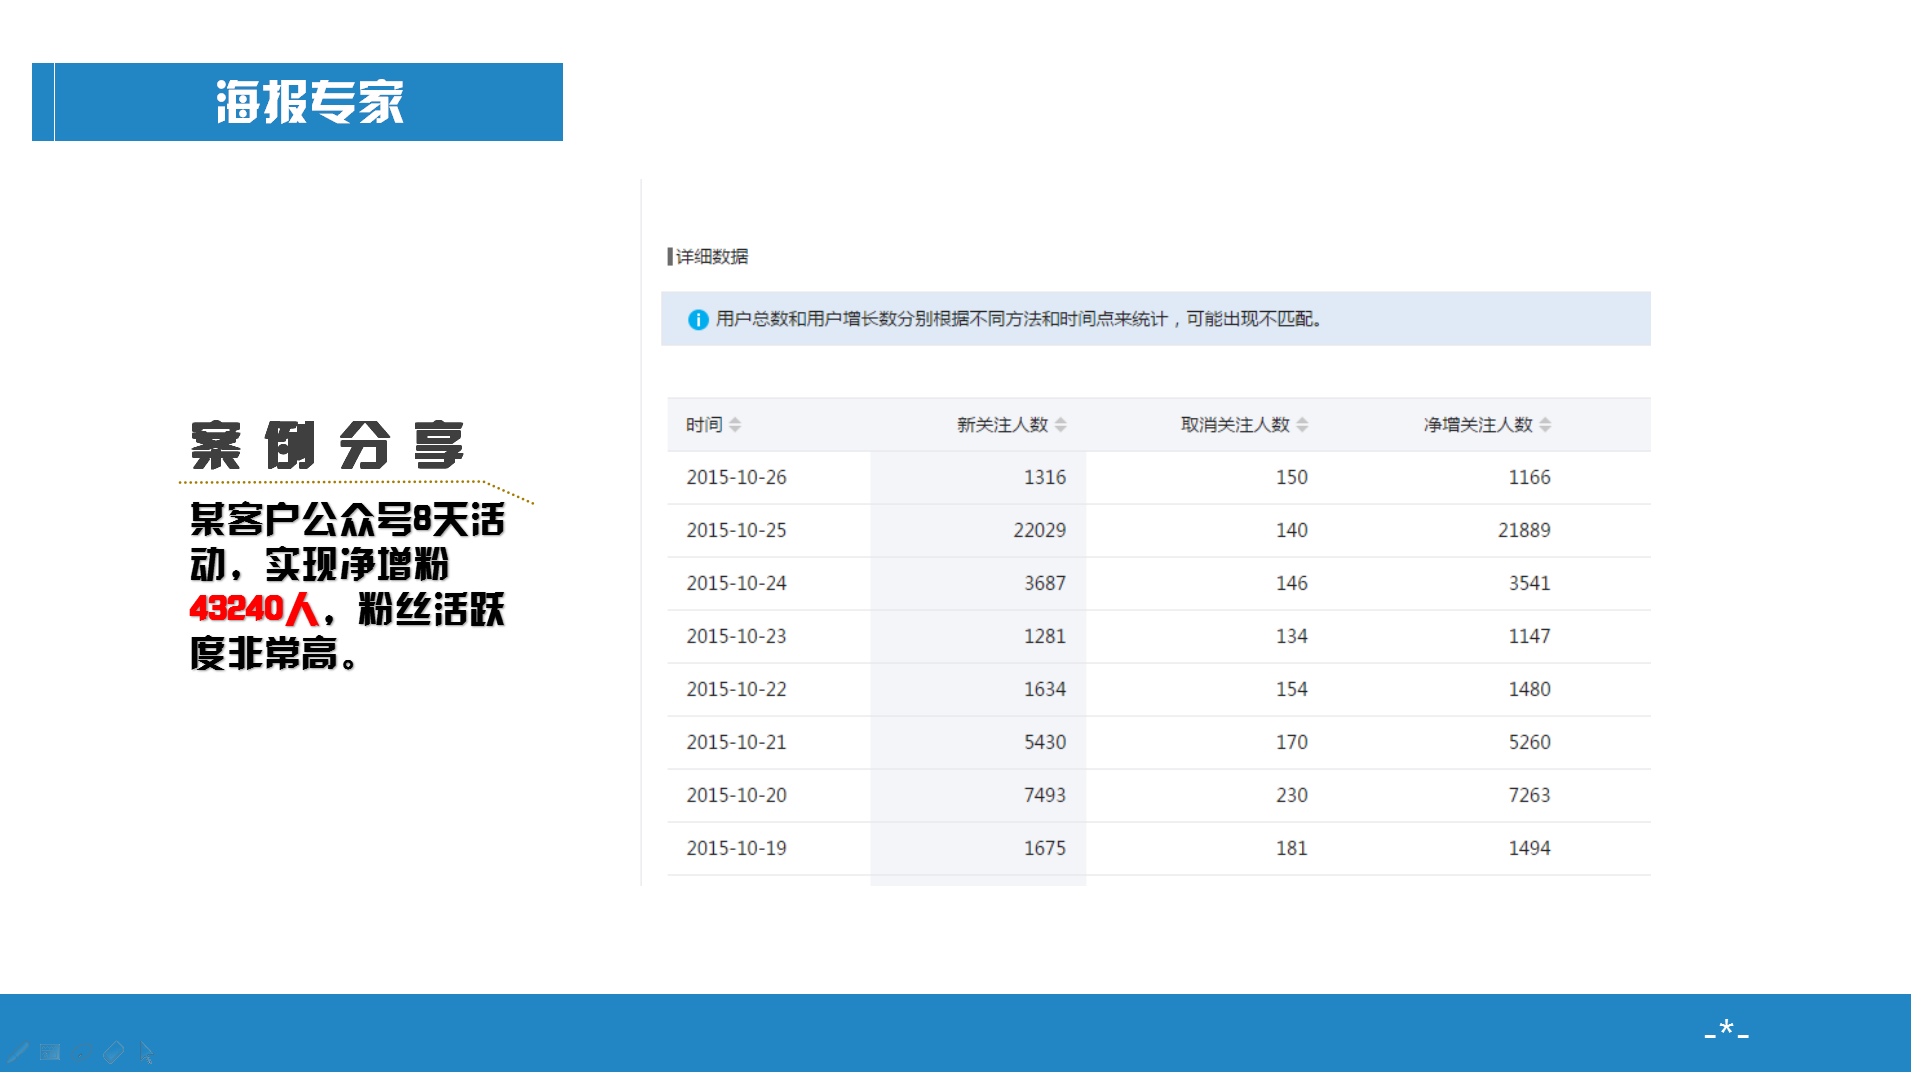Click unfollow count 150
Image resolution: width=1911 pixels, height=1072 pixels.
(1292, 478)
